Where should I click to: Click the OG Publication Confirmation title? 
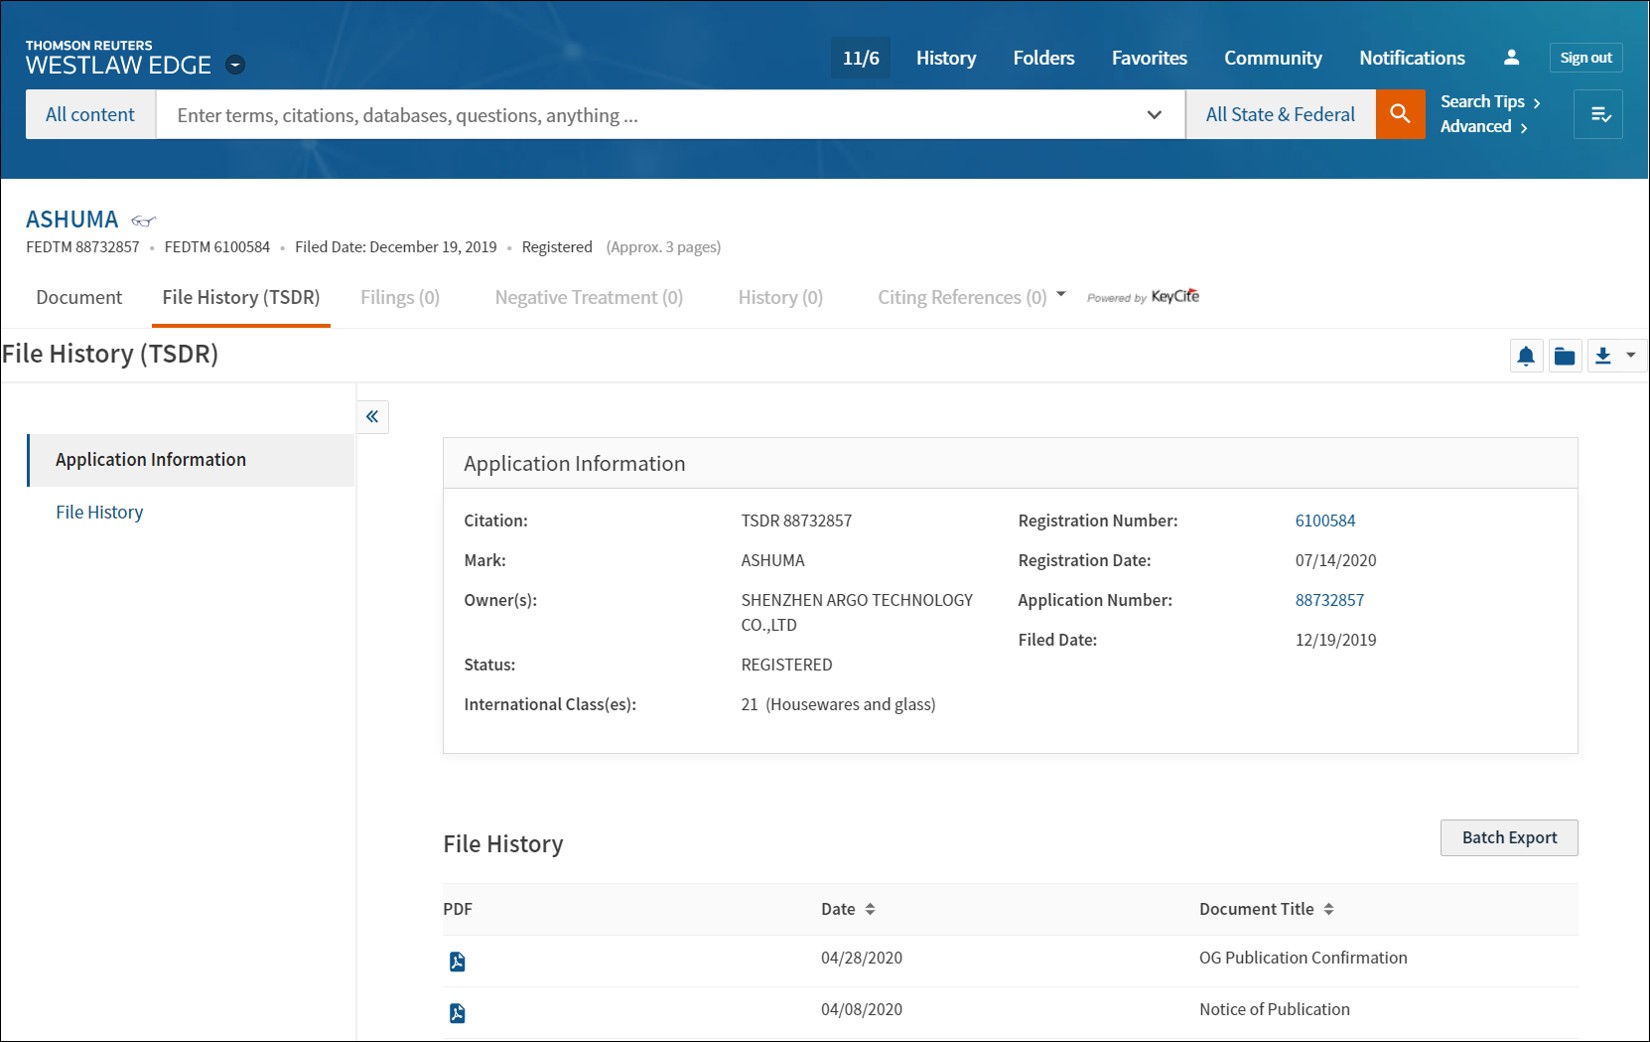1303,958
